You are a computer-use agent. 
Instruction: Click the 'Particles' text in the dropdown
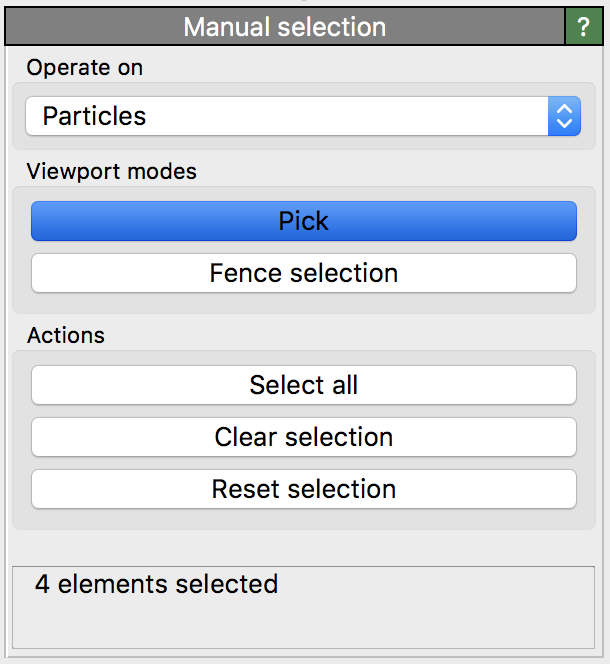click(x=94, y=116)
